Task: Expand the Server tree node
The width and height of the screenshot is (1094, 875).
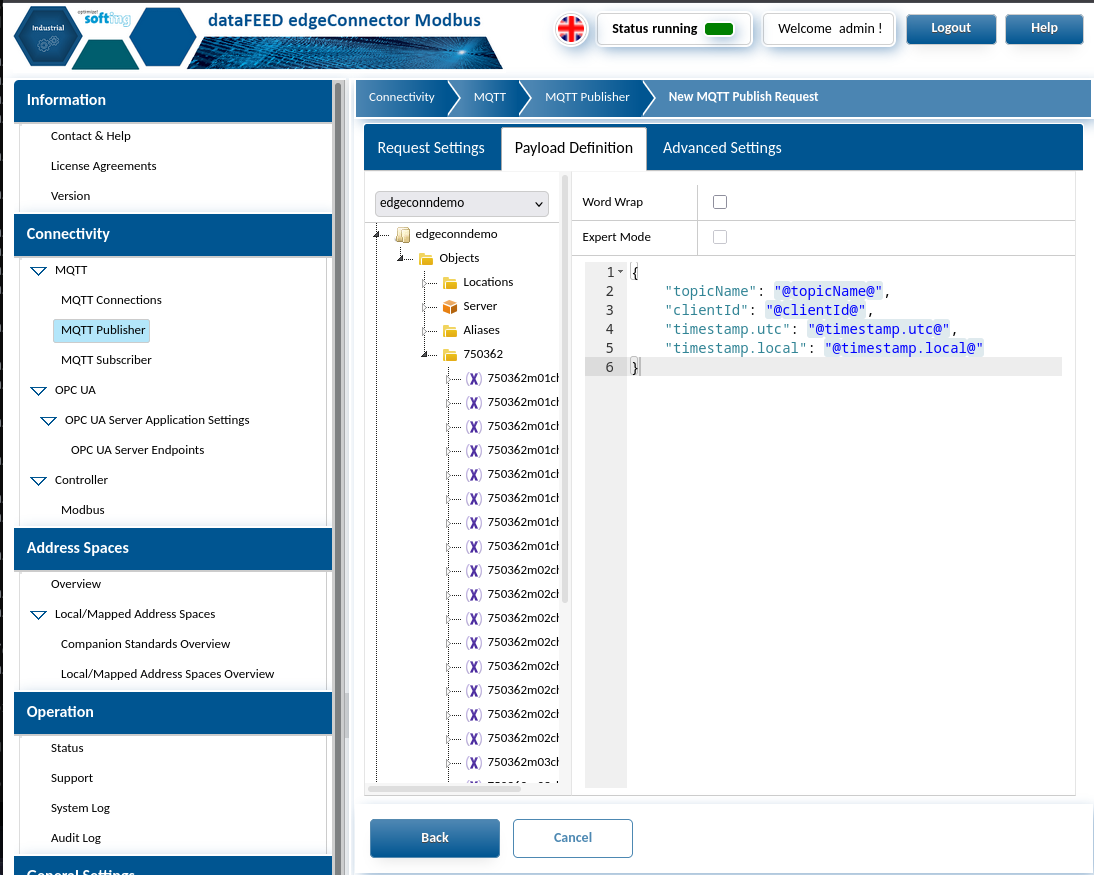Action: [424, 306]
